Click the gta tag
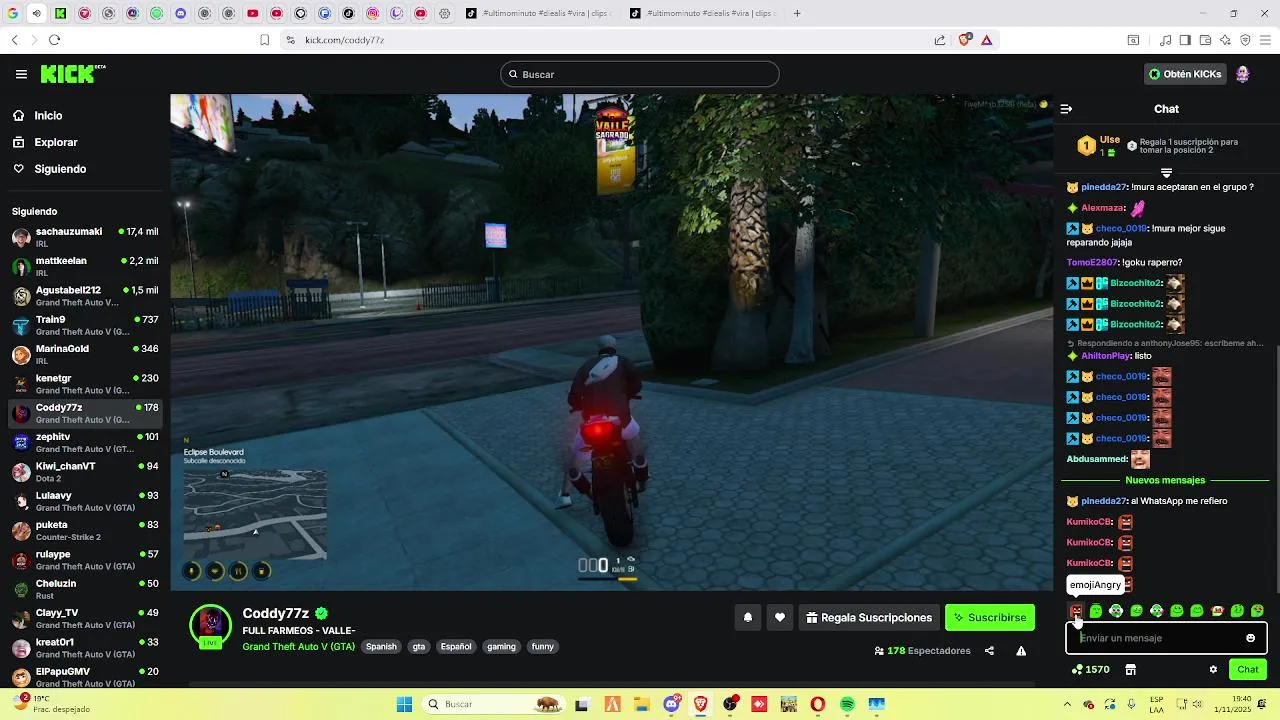 419,646
